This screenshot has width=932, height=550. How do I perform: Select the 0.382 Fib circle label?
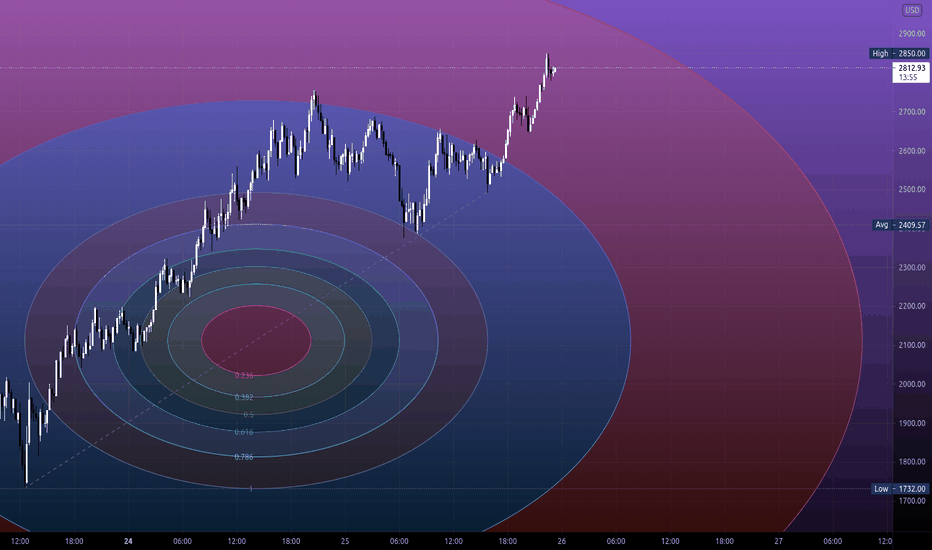pos(244,397)
